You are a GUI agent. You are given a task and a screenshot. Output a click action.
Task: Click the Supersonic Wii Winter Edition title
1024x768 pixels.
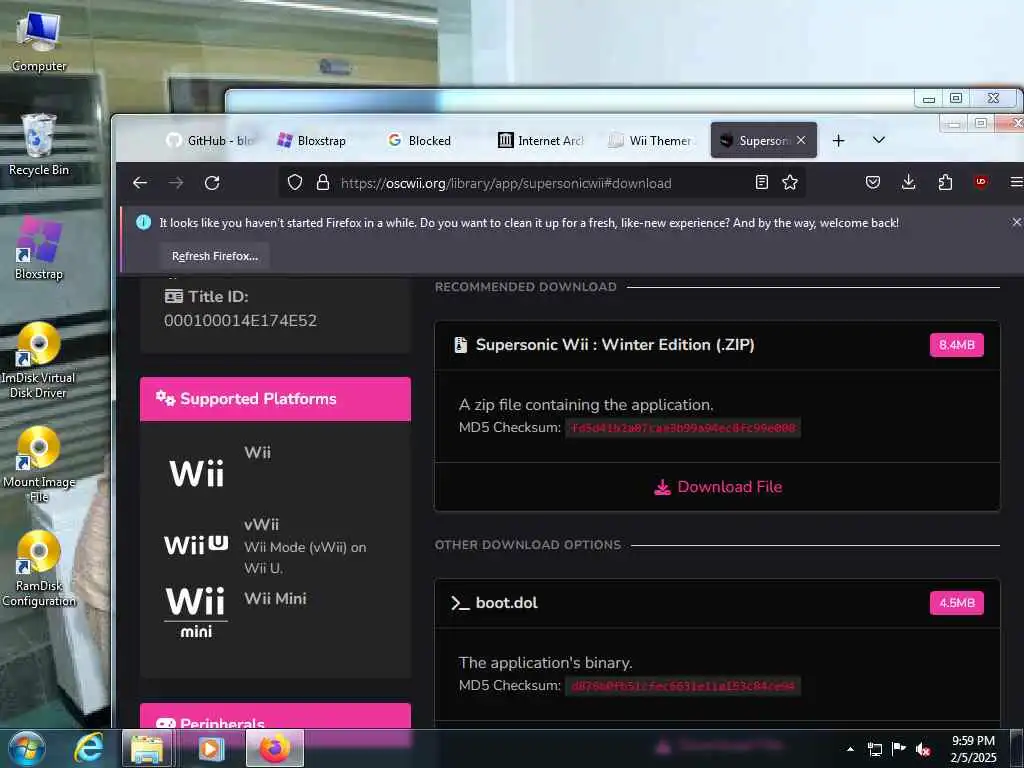(615, 345)
